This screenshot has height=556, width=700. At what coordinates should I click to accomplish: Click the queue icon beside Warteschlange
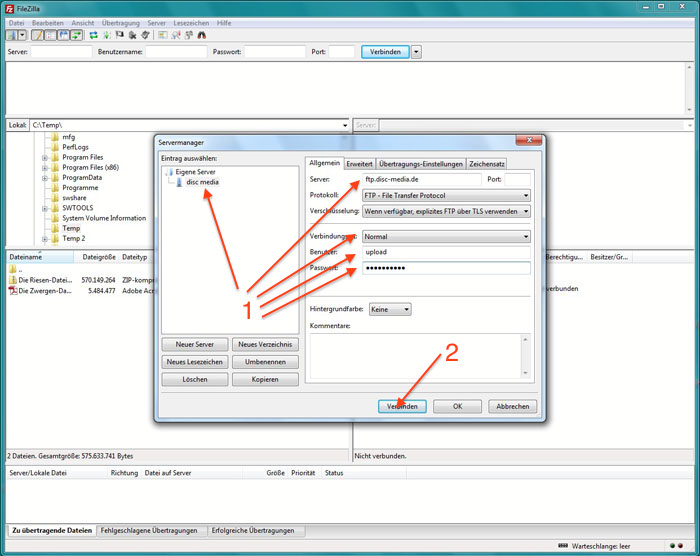[563, 546]
